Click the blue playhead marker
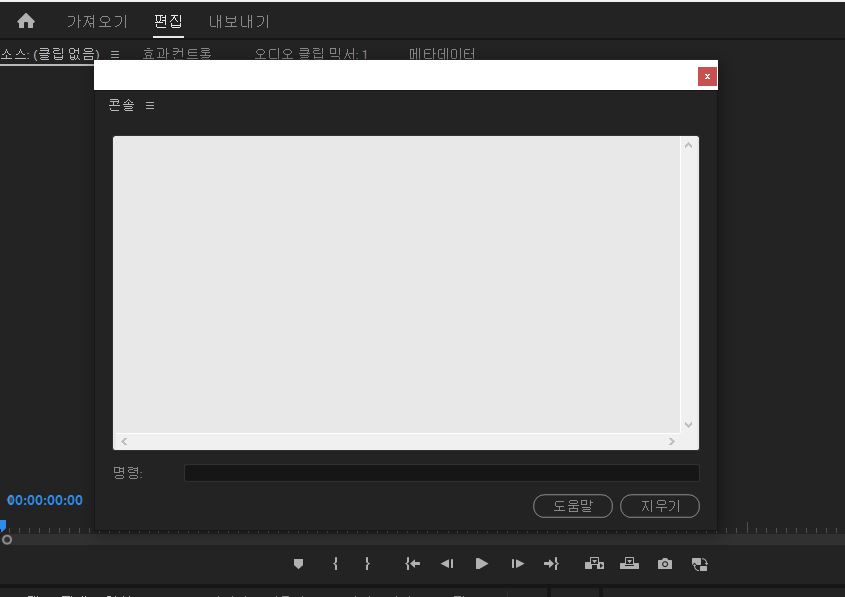Image resolution: width=845 pixels, height=597 pixels. coord(3,525)
